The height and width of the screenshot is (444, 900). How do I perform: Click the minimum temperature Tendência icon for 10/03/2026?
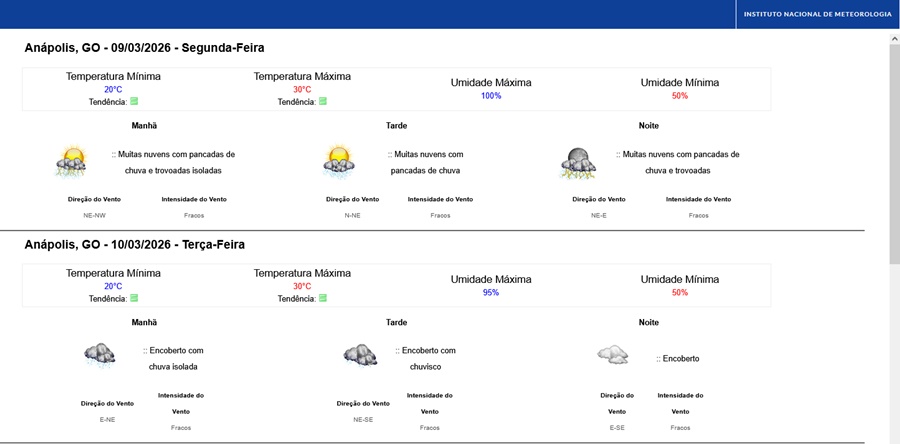point(134,298)
